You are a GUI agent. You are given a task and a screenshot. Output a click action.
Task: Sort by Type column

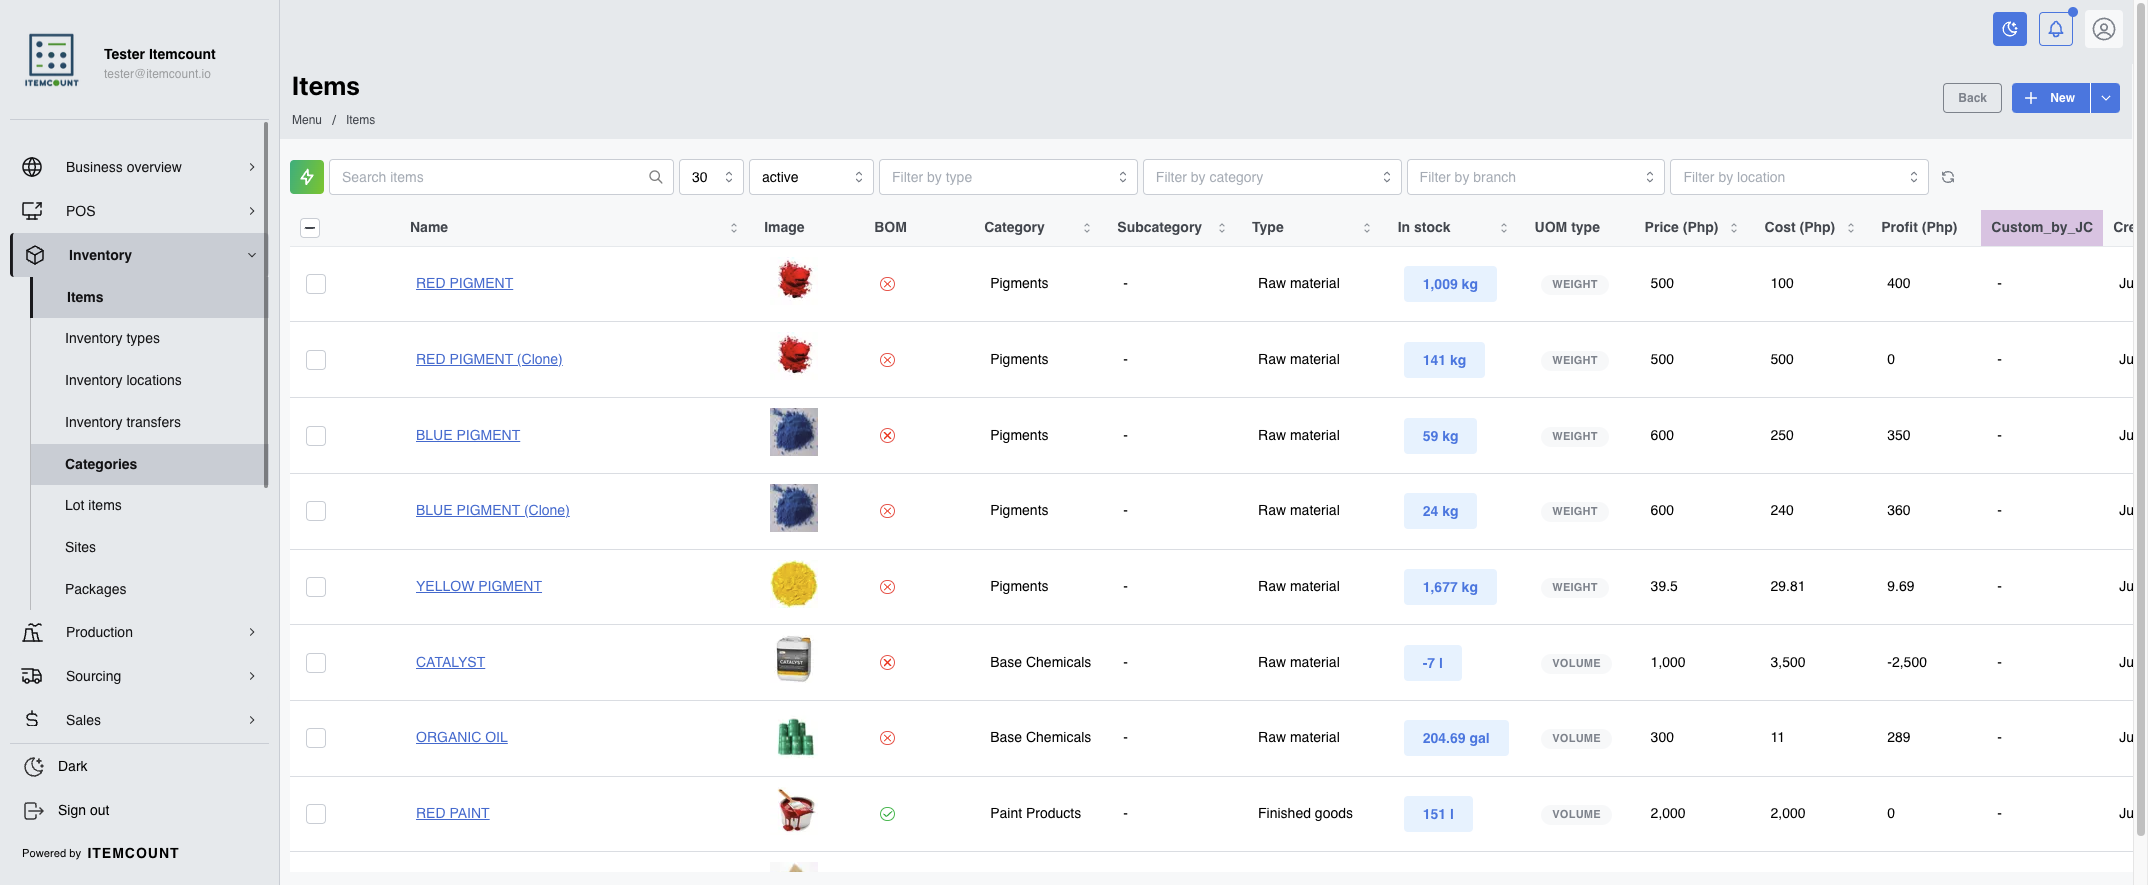tap(1367, 228)
